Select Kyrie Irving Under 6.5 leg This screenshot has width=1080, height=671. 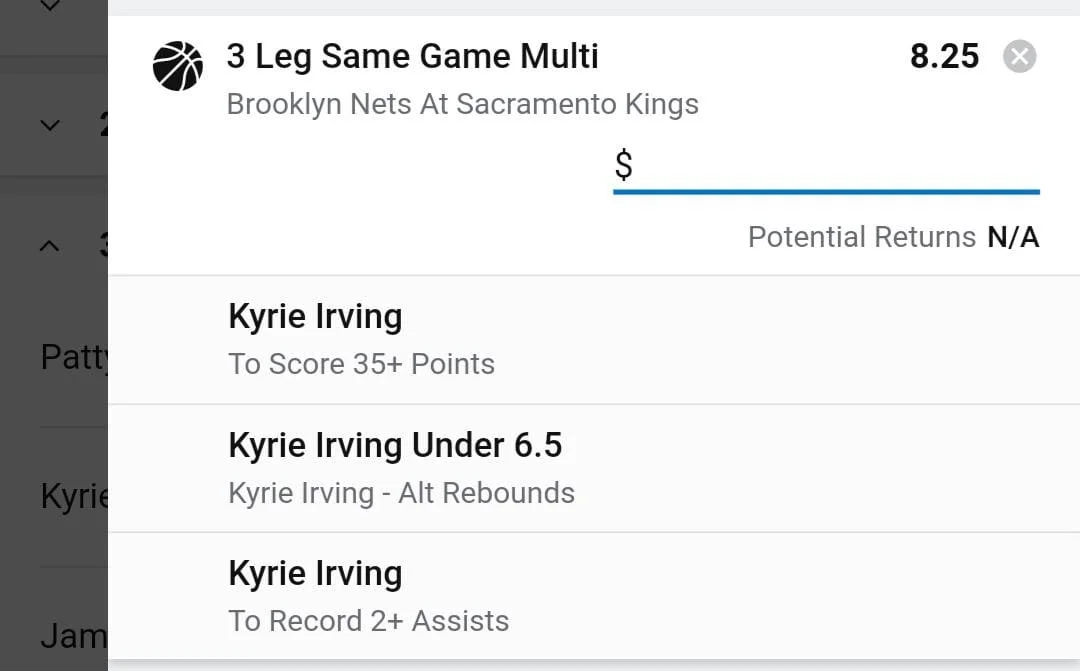coord(594,468)
